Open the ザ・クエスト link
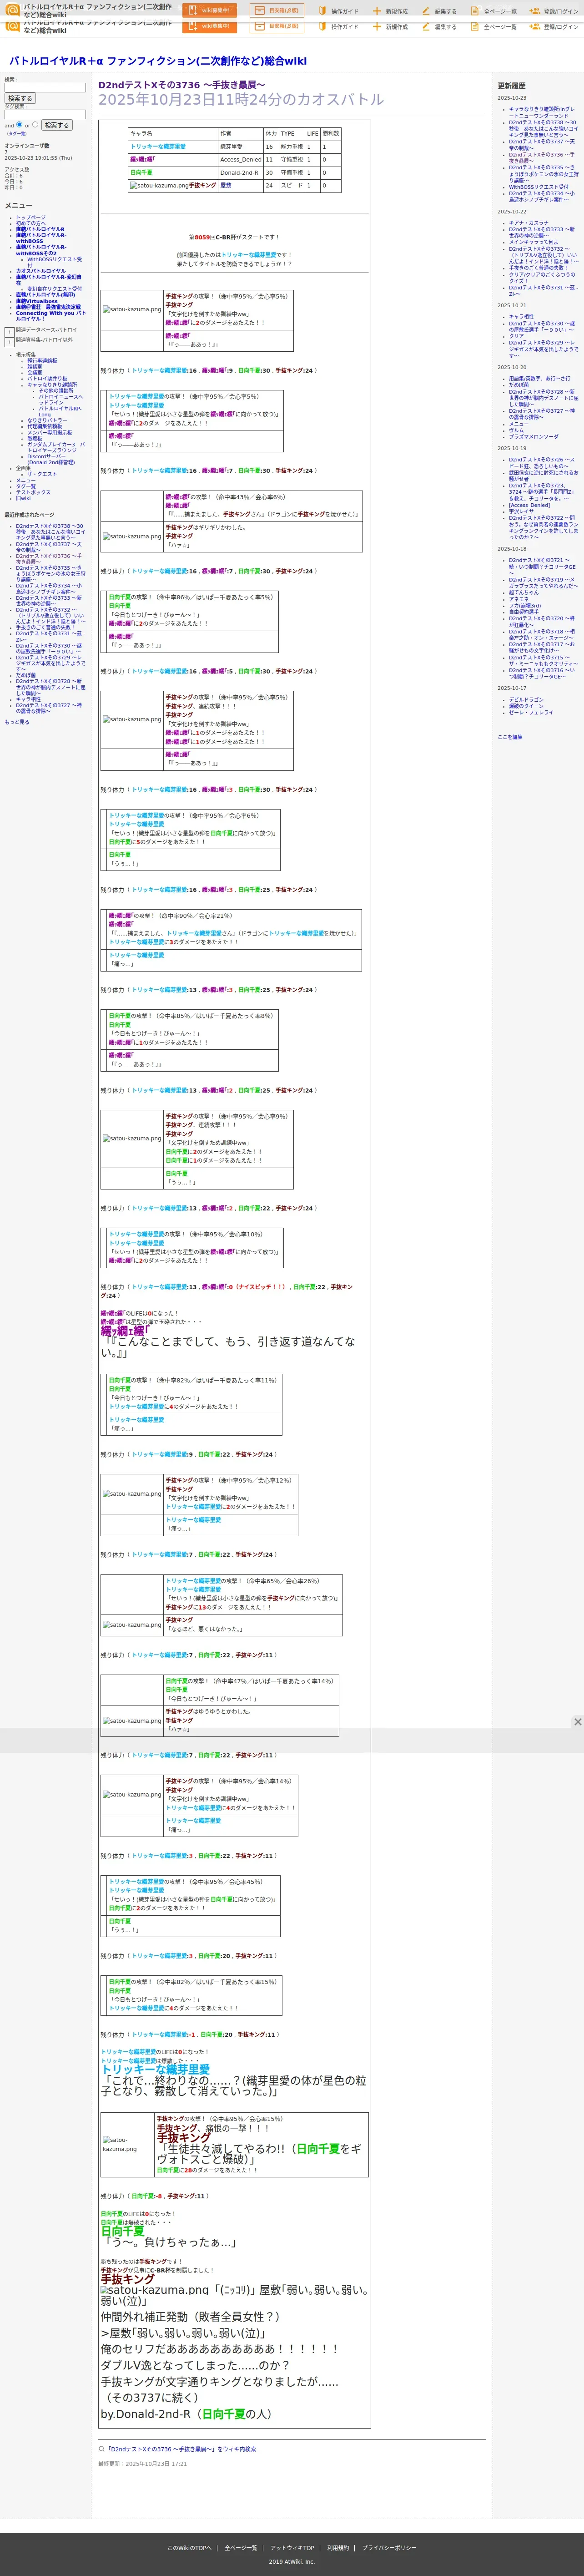The width and height of the screenshot is (584, 2576). click(x=42, y=474)
